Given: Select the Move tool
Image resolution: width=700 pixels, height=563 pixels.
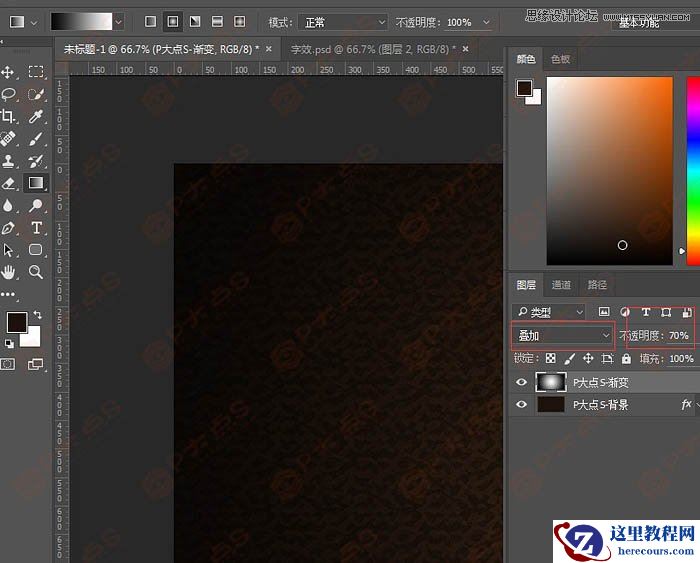Looking at the screenshot, I should [x=8, y=72].
